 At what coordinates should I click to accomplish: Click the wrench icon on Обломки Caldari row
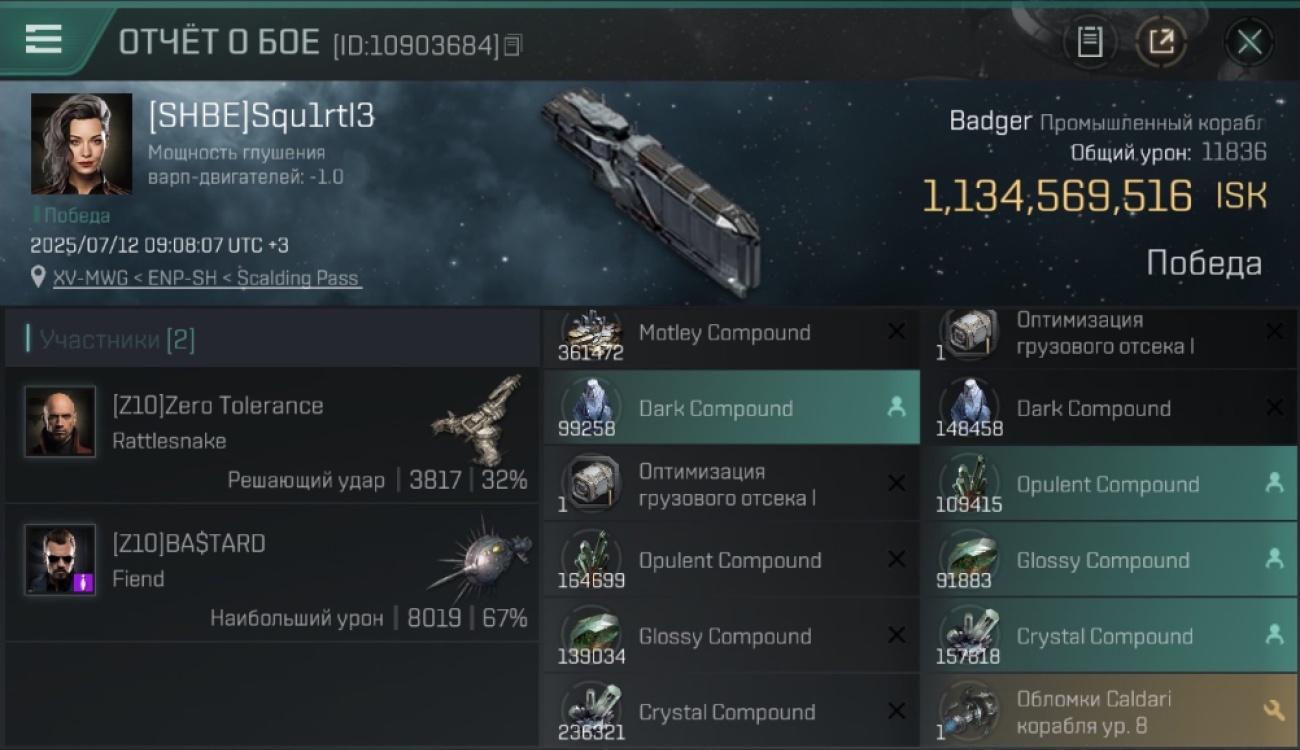point(1273,711)
